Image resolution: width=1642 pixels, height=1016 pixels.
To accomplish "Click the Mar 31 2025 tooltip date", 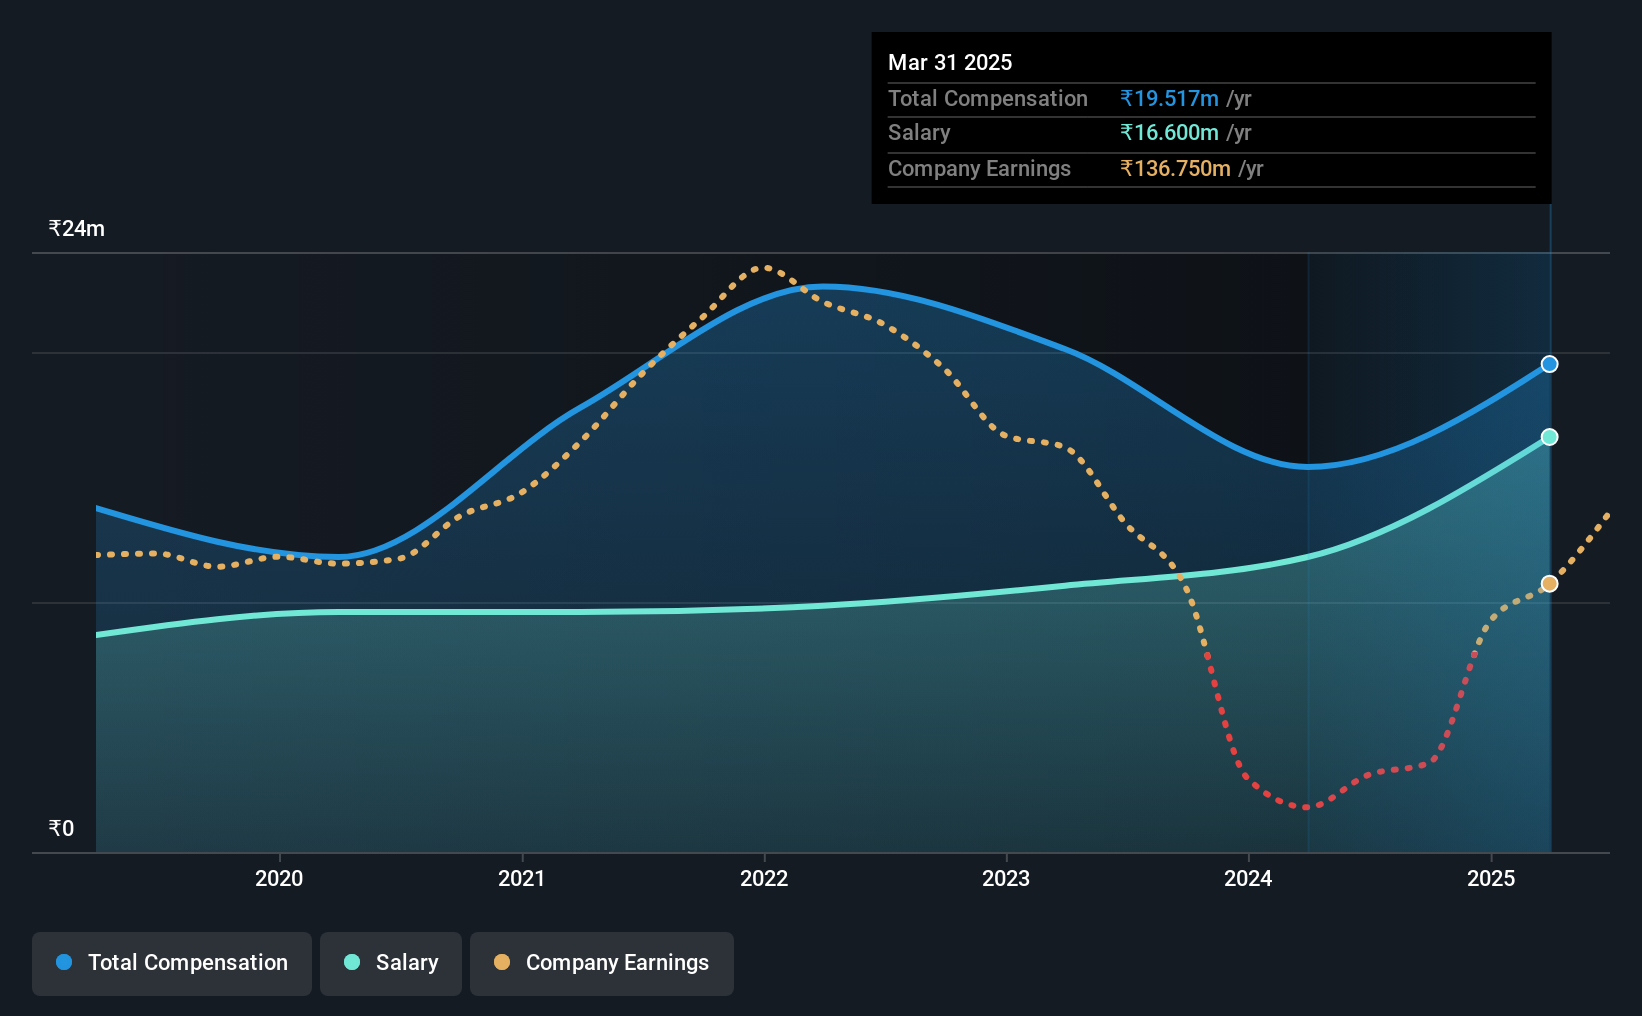I will (950, 62).
